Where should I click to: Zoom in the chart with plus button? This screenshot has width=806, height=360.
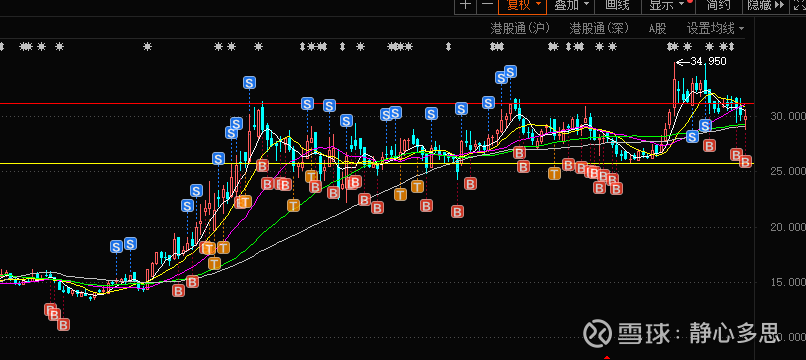click(465, 5)
